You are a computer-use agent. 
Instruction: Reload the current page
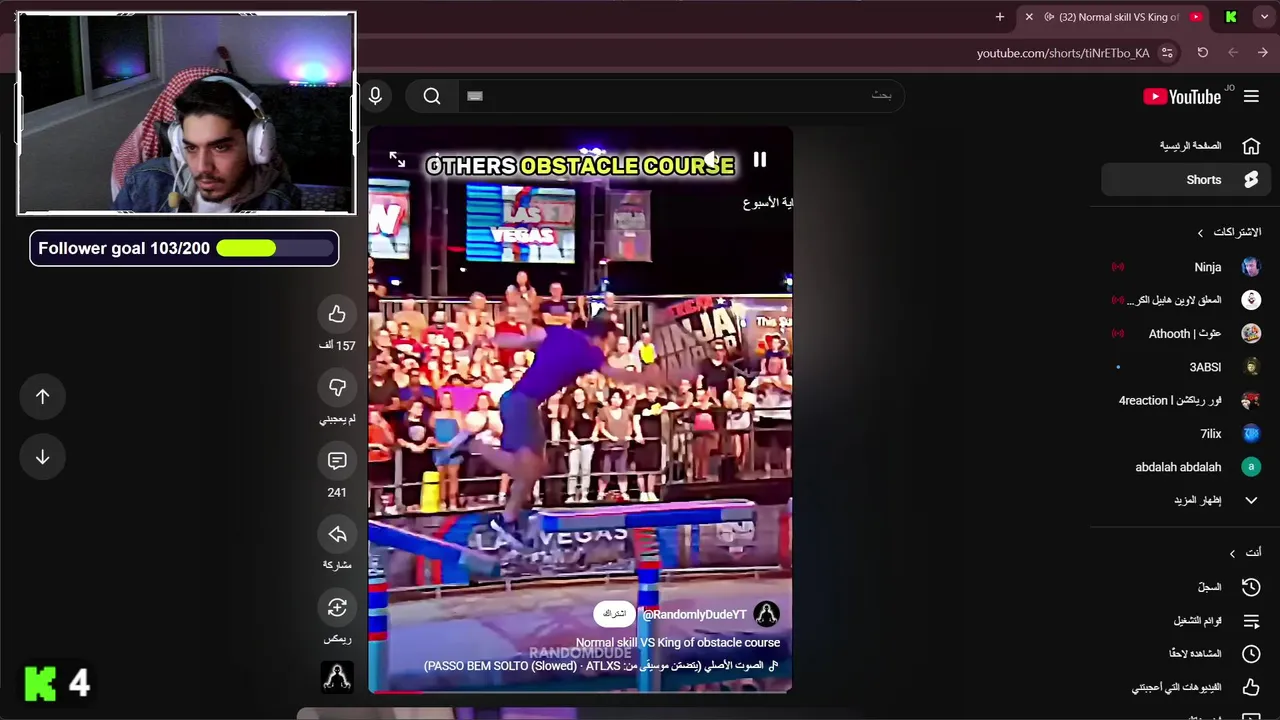pos(1203,53)
